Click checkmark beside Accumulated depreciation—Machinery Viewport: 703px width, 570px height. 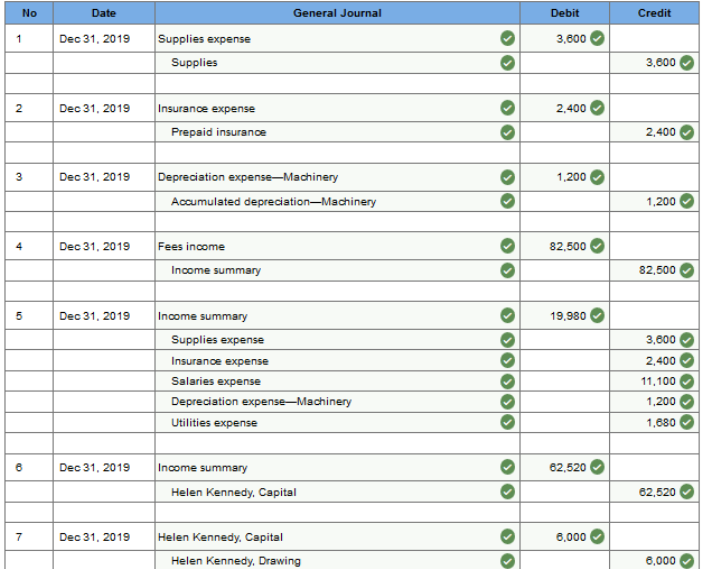tap(508, 202)
